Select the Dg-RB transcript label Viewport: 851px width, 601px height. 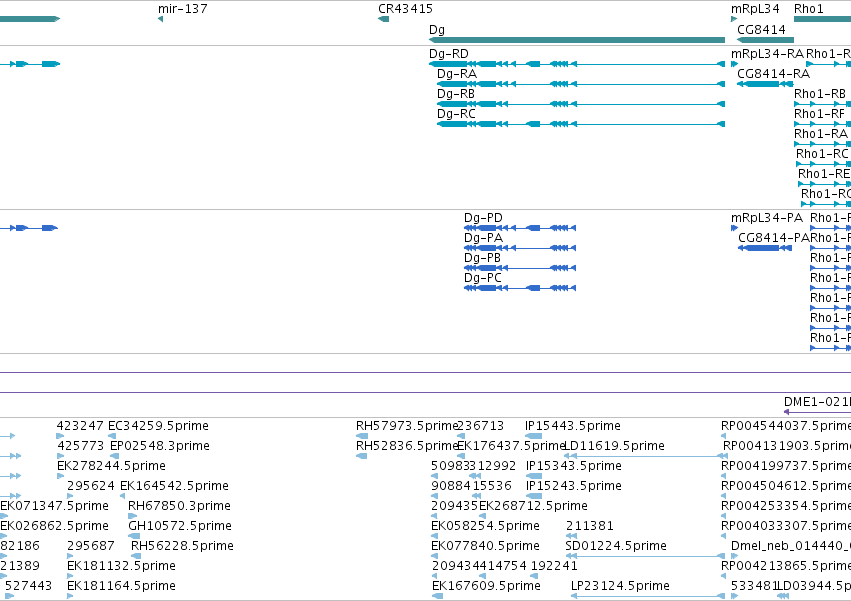coord(456,94)
